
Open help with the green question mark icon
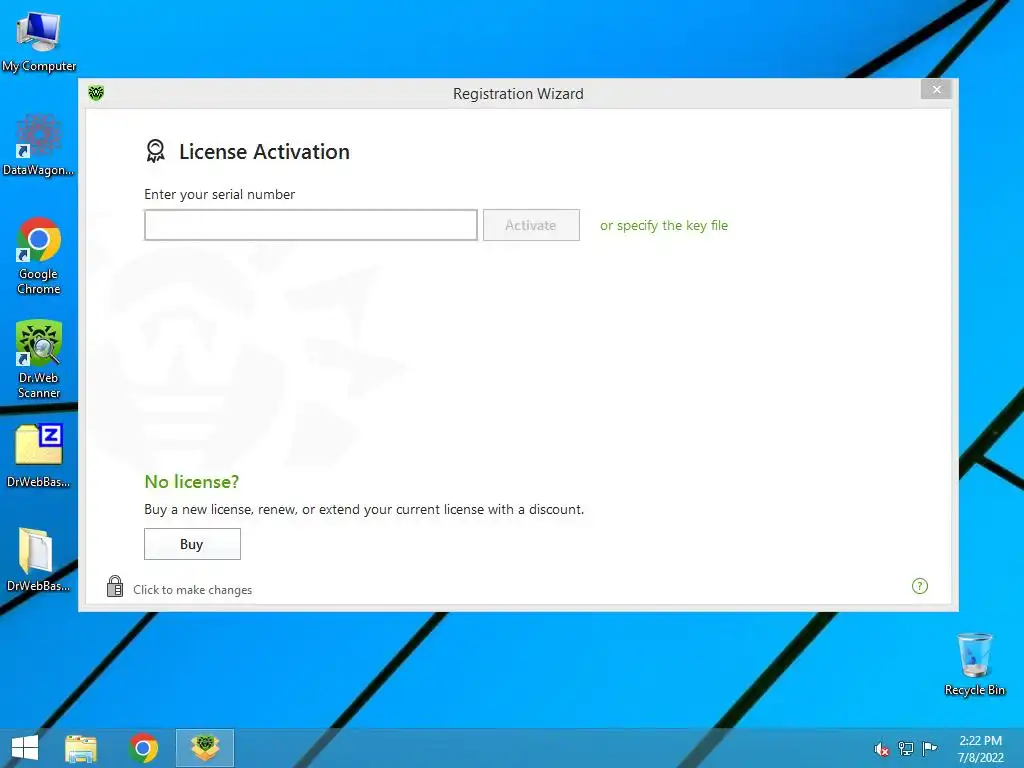(x=920, y=586)
